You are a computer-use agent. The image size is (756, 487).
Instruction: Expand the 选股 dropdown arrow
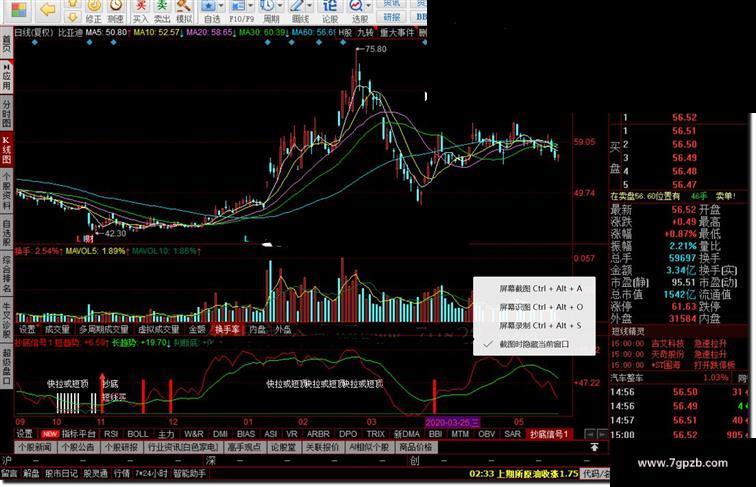[369, 6]
